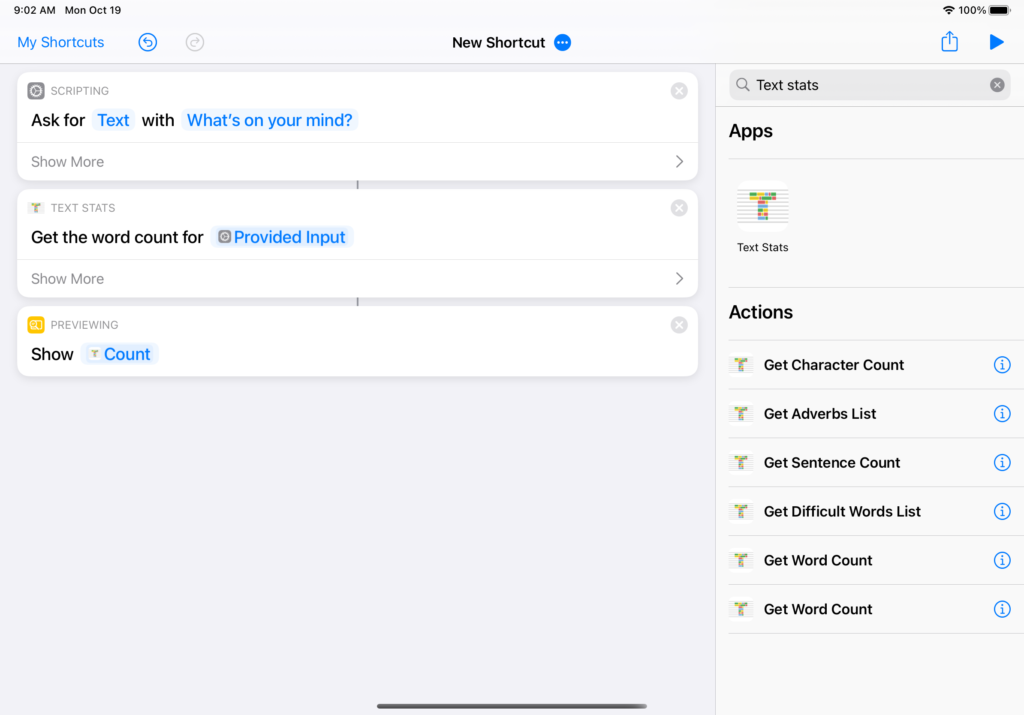Run the shortcut with the play button
The image size is (1024, 715).
click(996, 42)
